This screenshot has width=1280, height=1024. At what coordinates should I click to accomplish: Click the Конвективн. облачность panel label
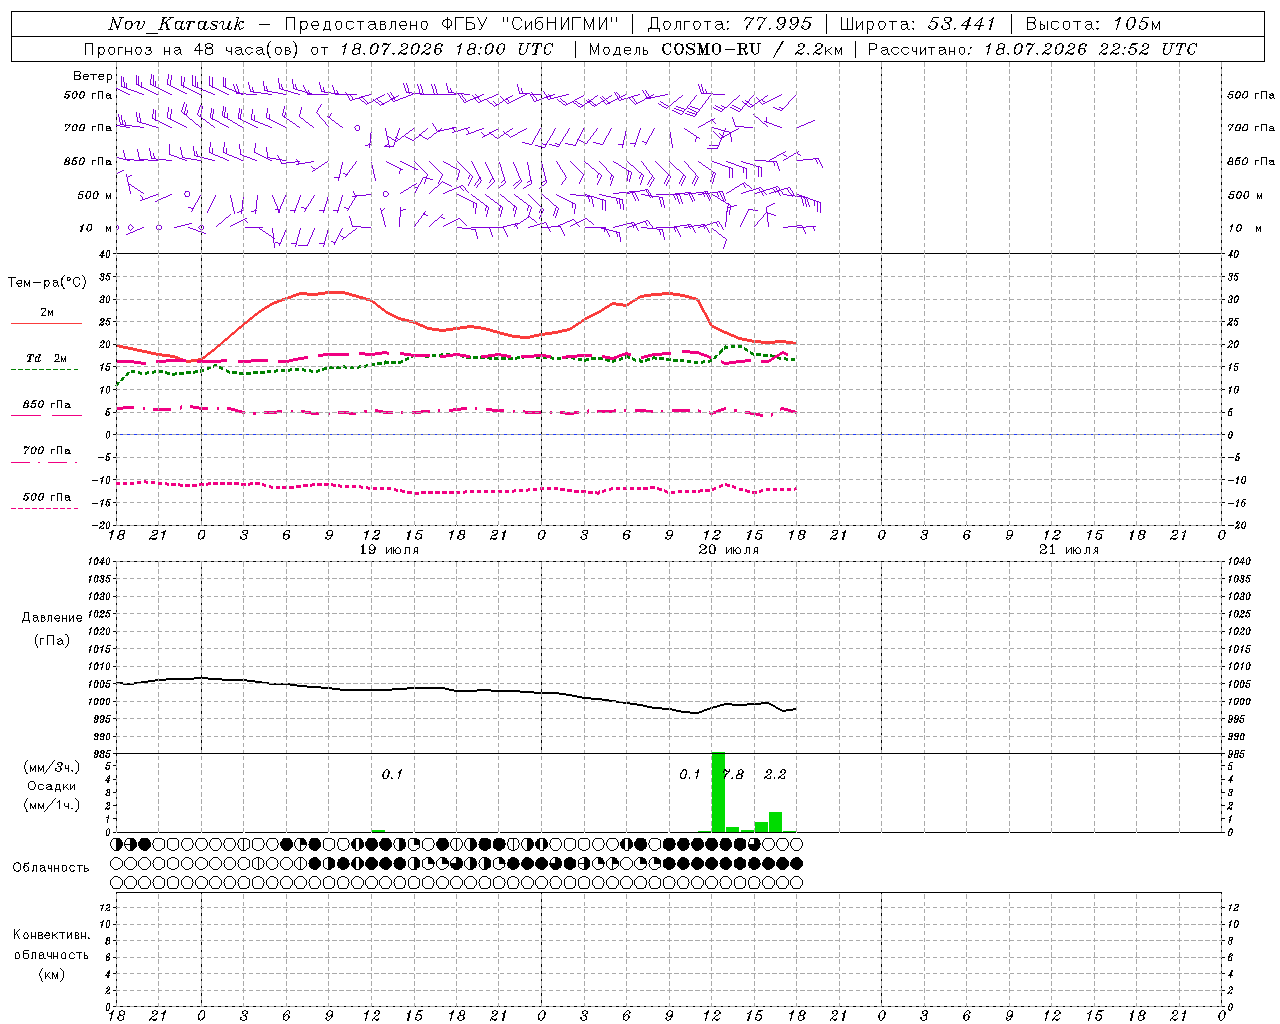[51, 954]
